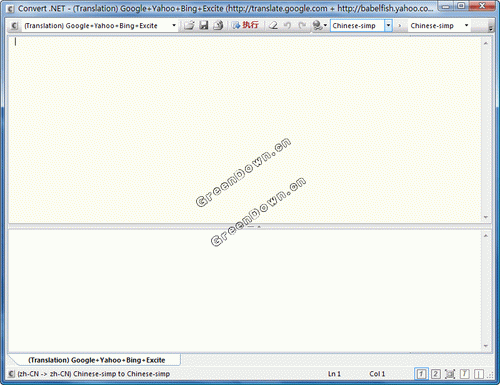Click the save floppy disk icon
The image size is (500, 385).
tap(204, 25)
